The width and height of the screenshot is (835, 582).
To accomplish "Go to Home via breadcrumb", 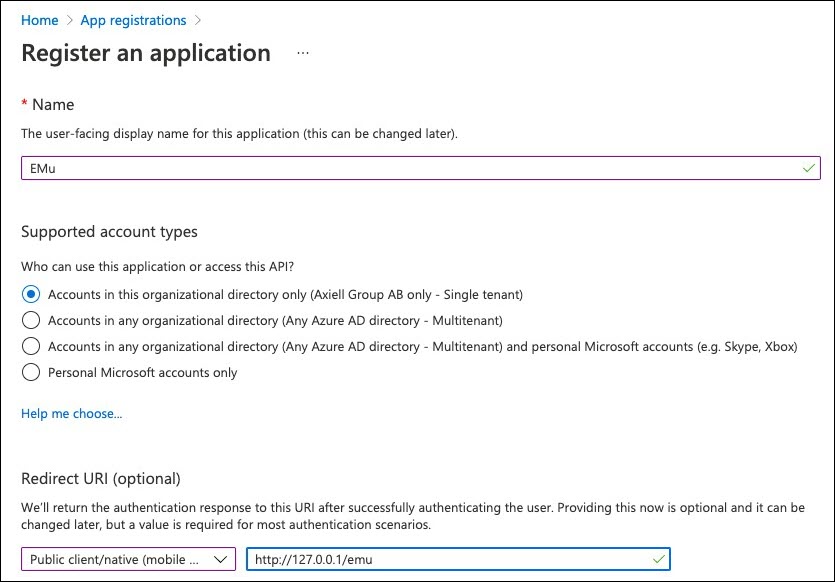I will pos(39,20).
